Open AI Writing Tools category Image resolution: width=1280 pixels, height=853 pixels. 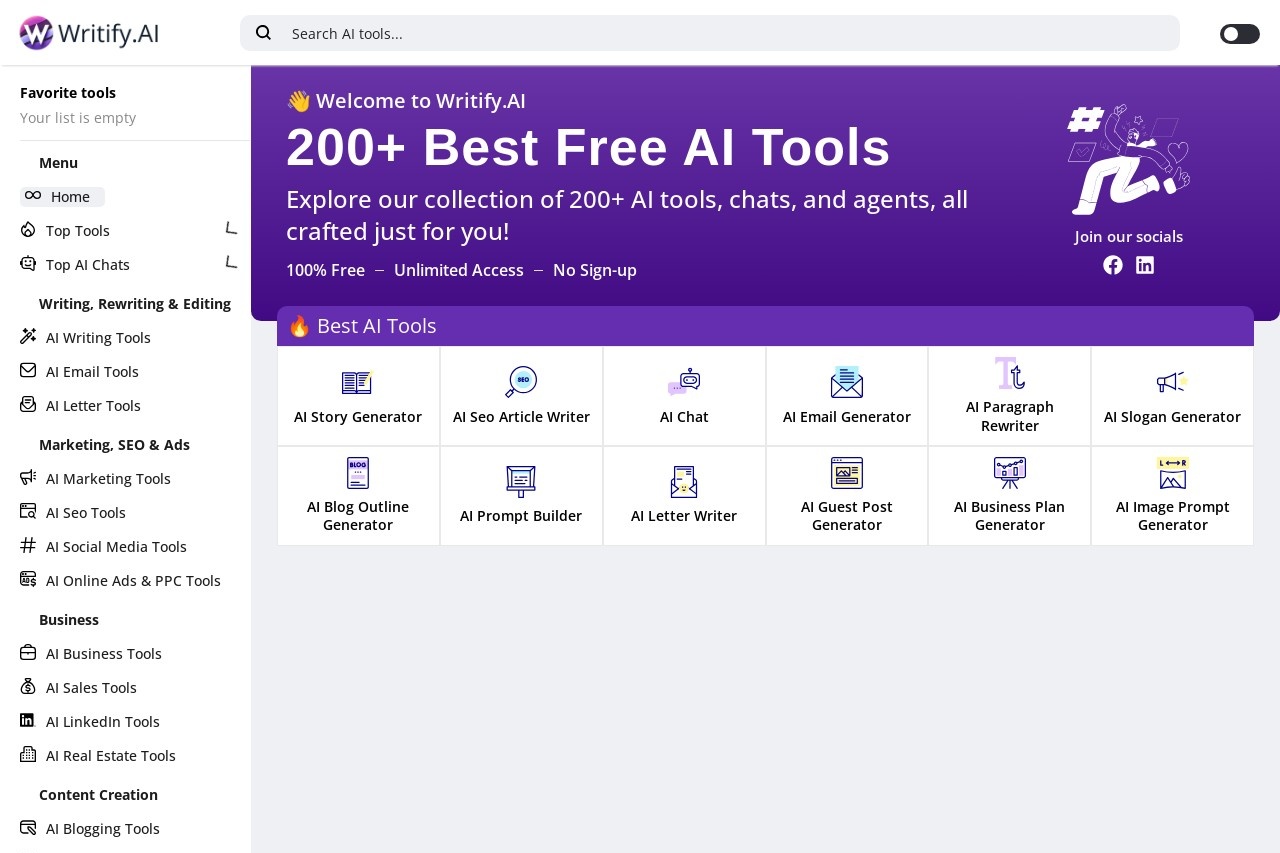pyautogui.click(x=98, y=338)
